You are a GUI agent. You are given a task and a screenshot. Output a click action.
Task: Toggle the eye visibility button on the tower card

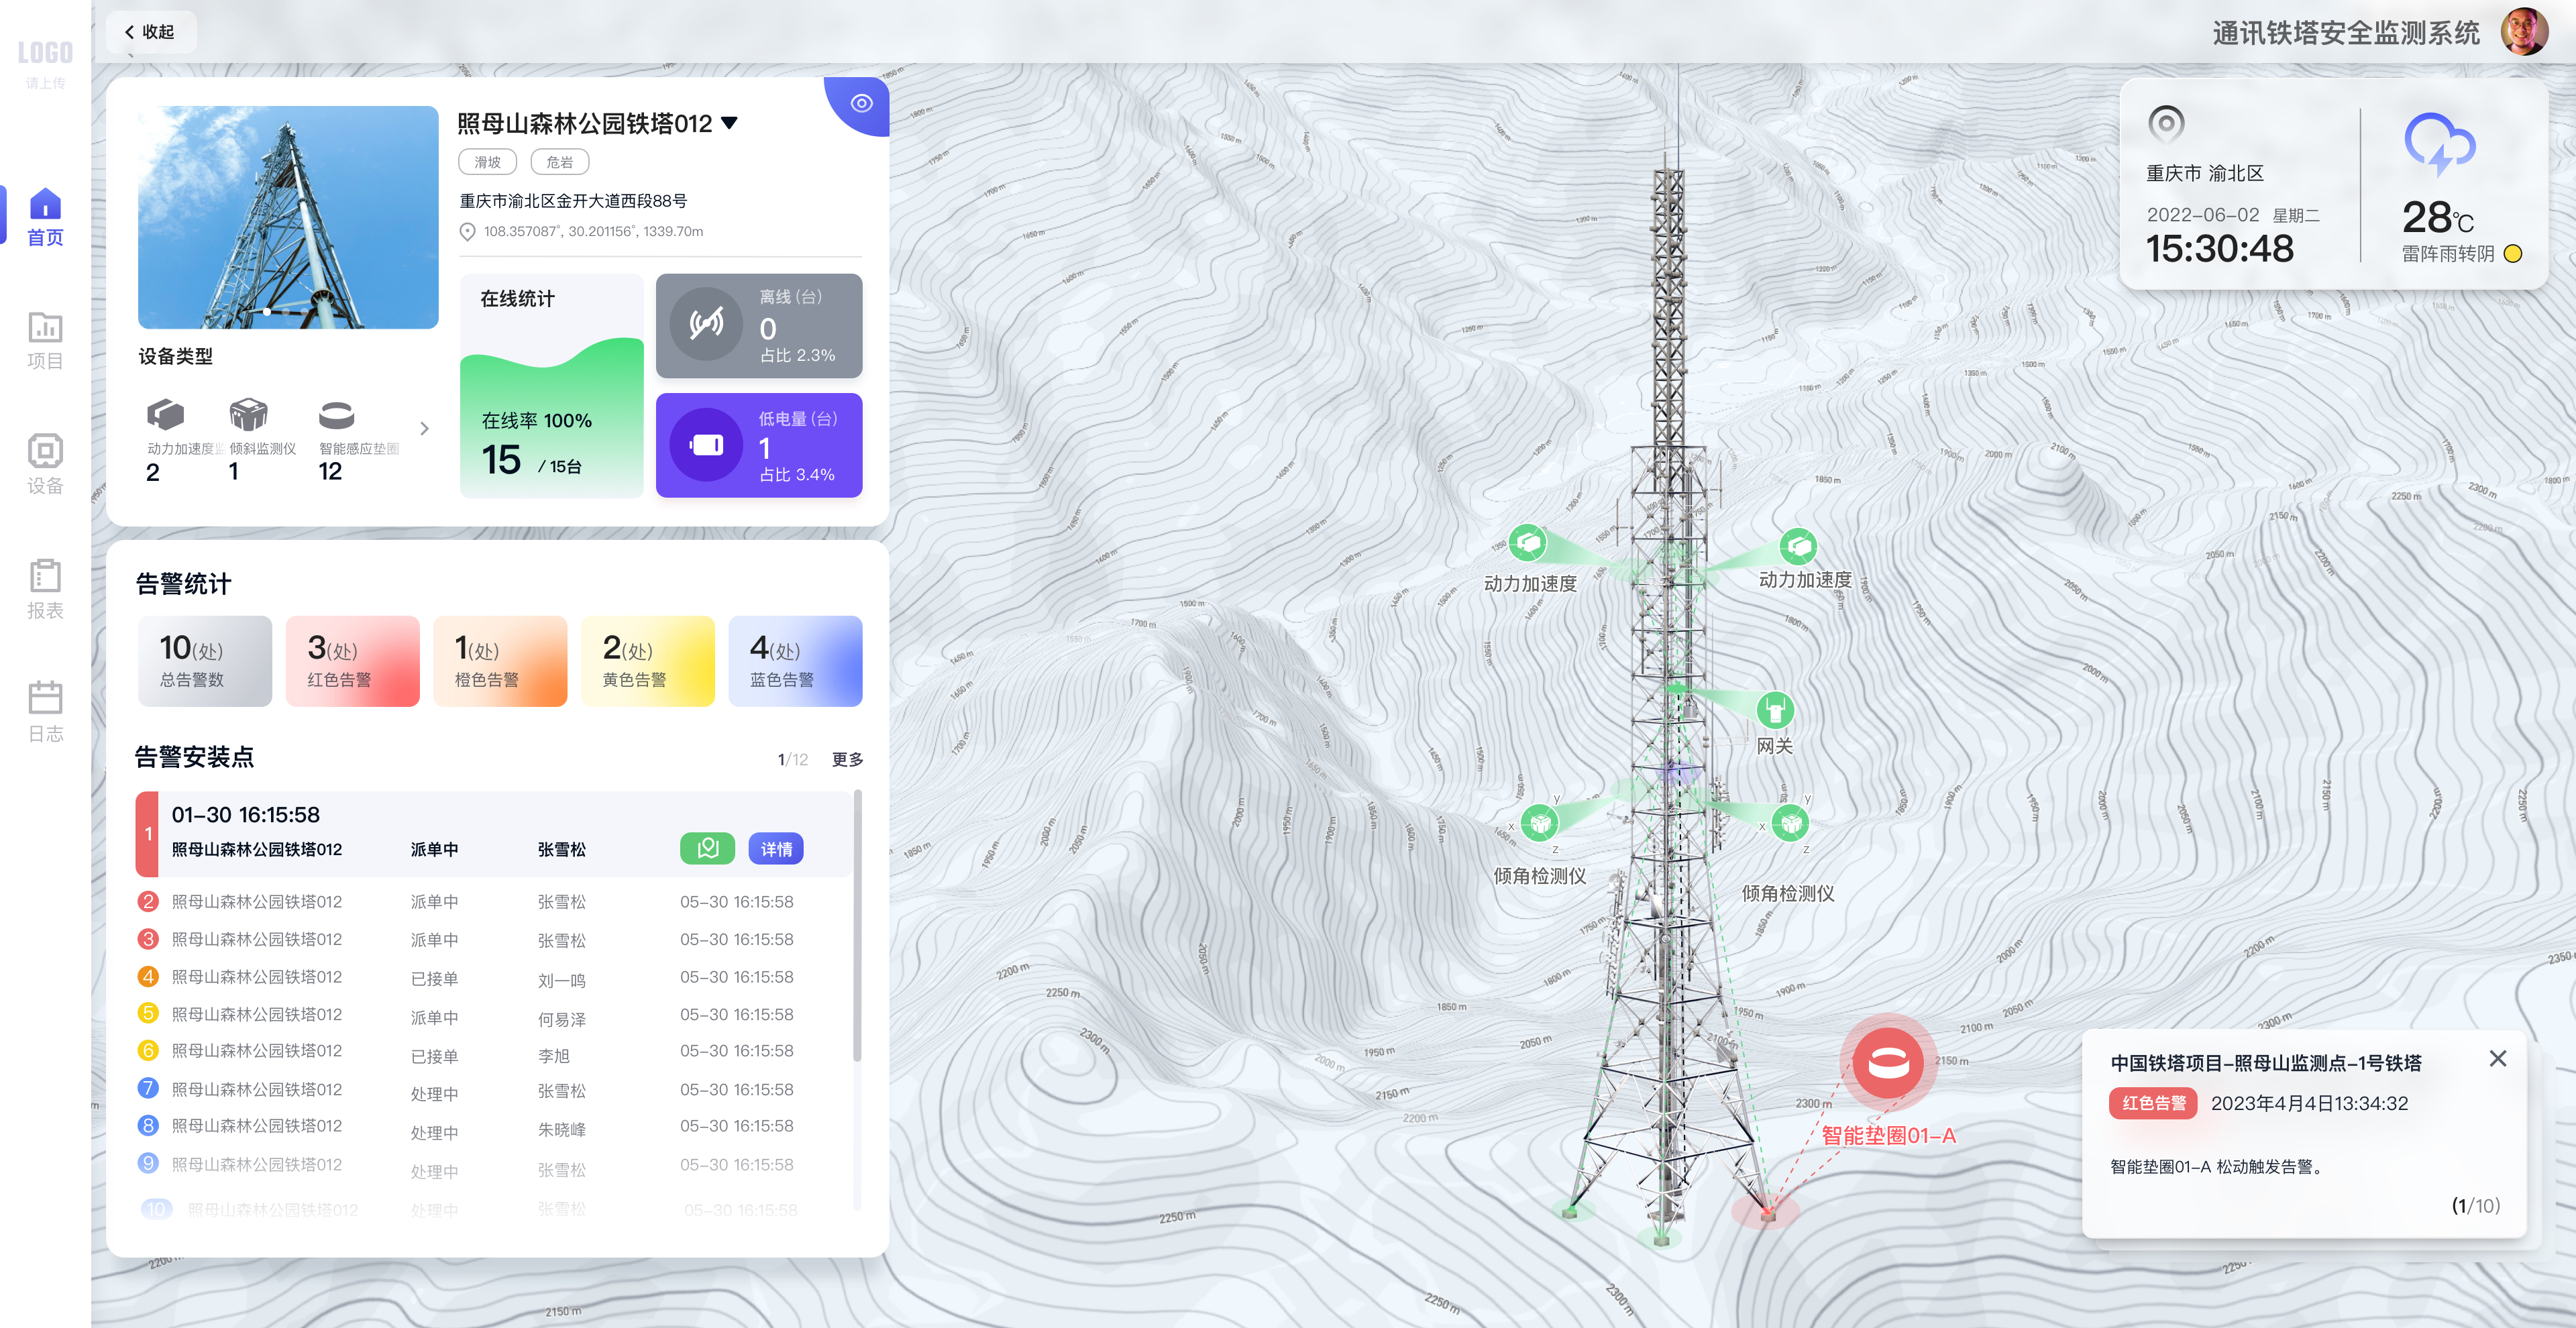click(861, 104)
